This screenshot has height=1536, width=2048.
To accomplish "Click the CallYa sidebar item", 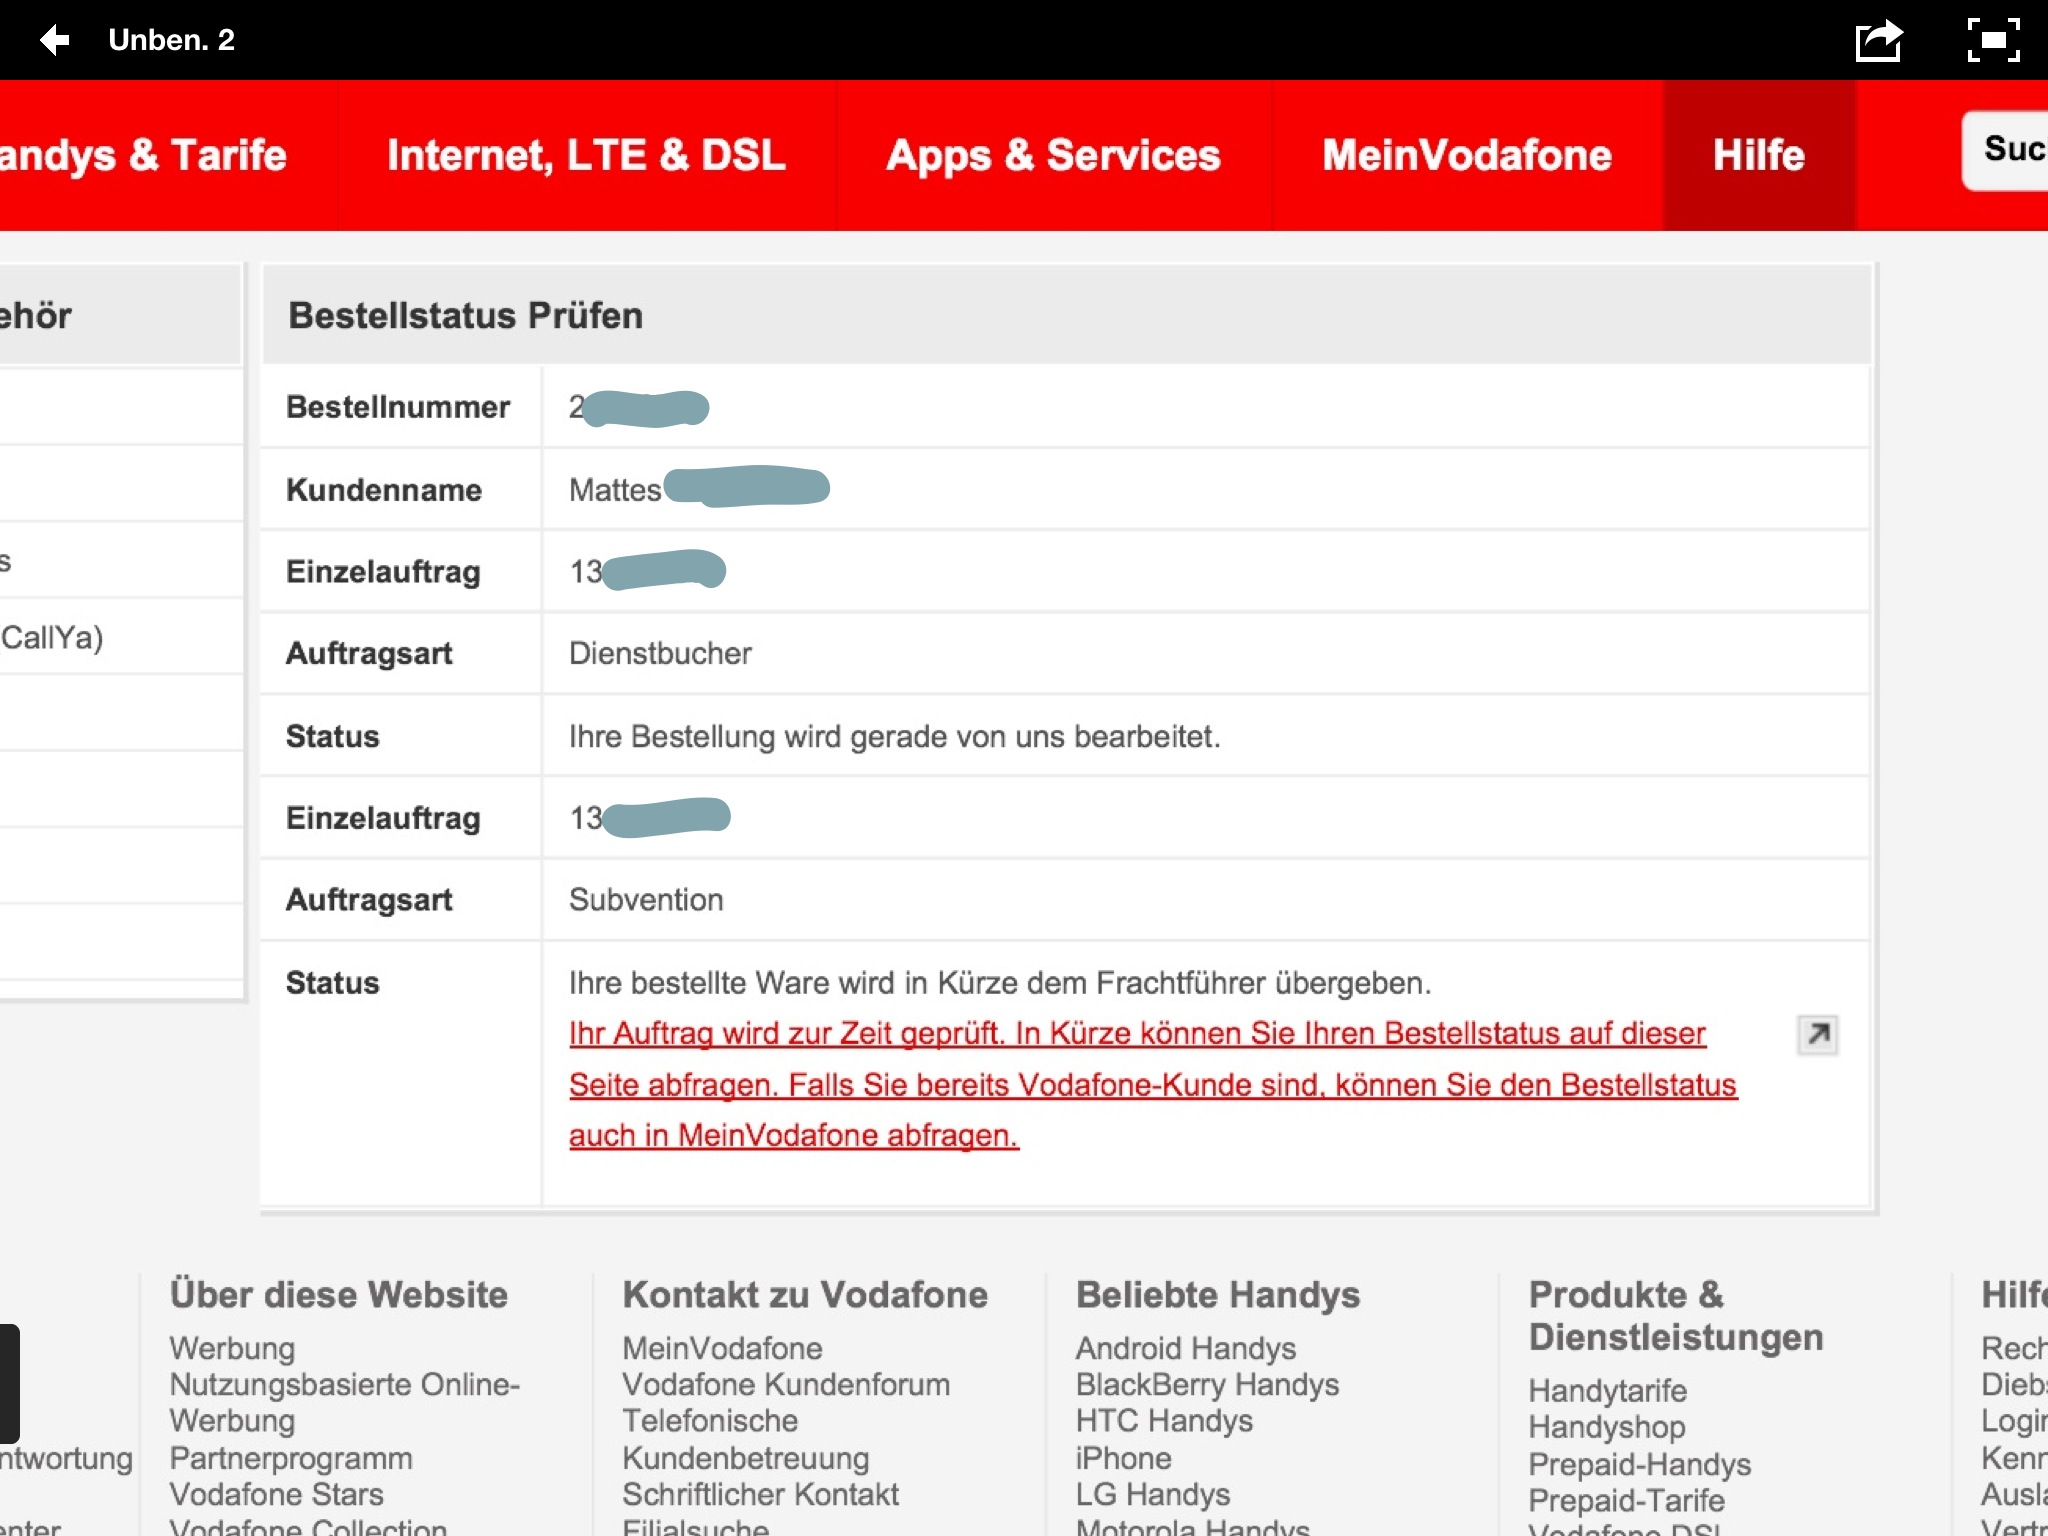I will tap(52, 637).
